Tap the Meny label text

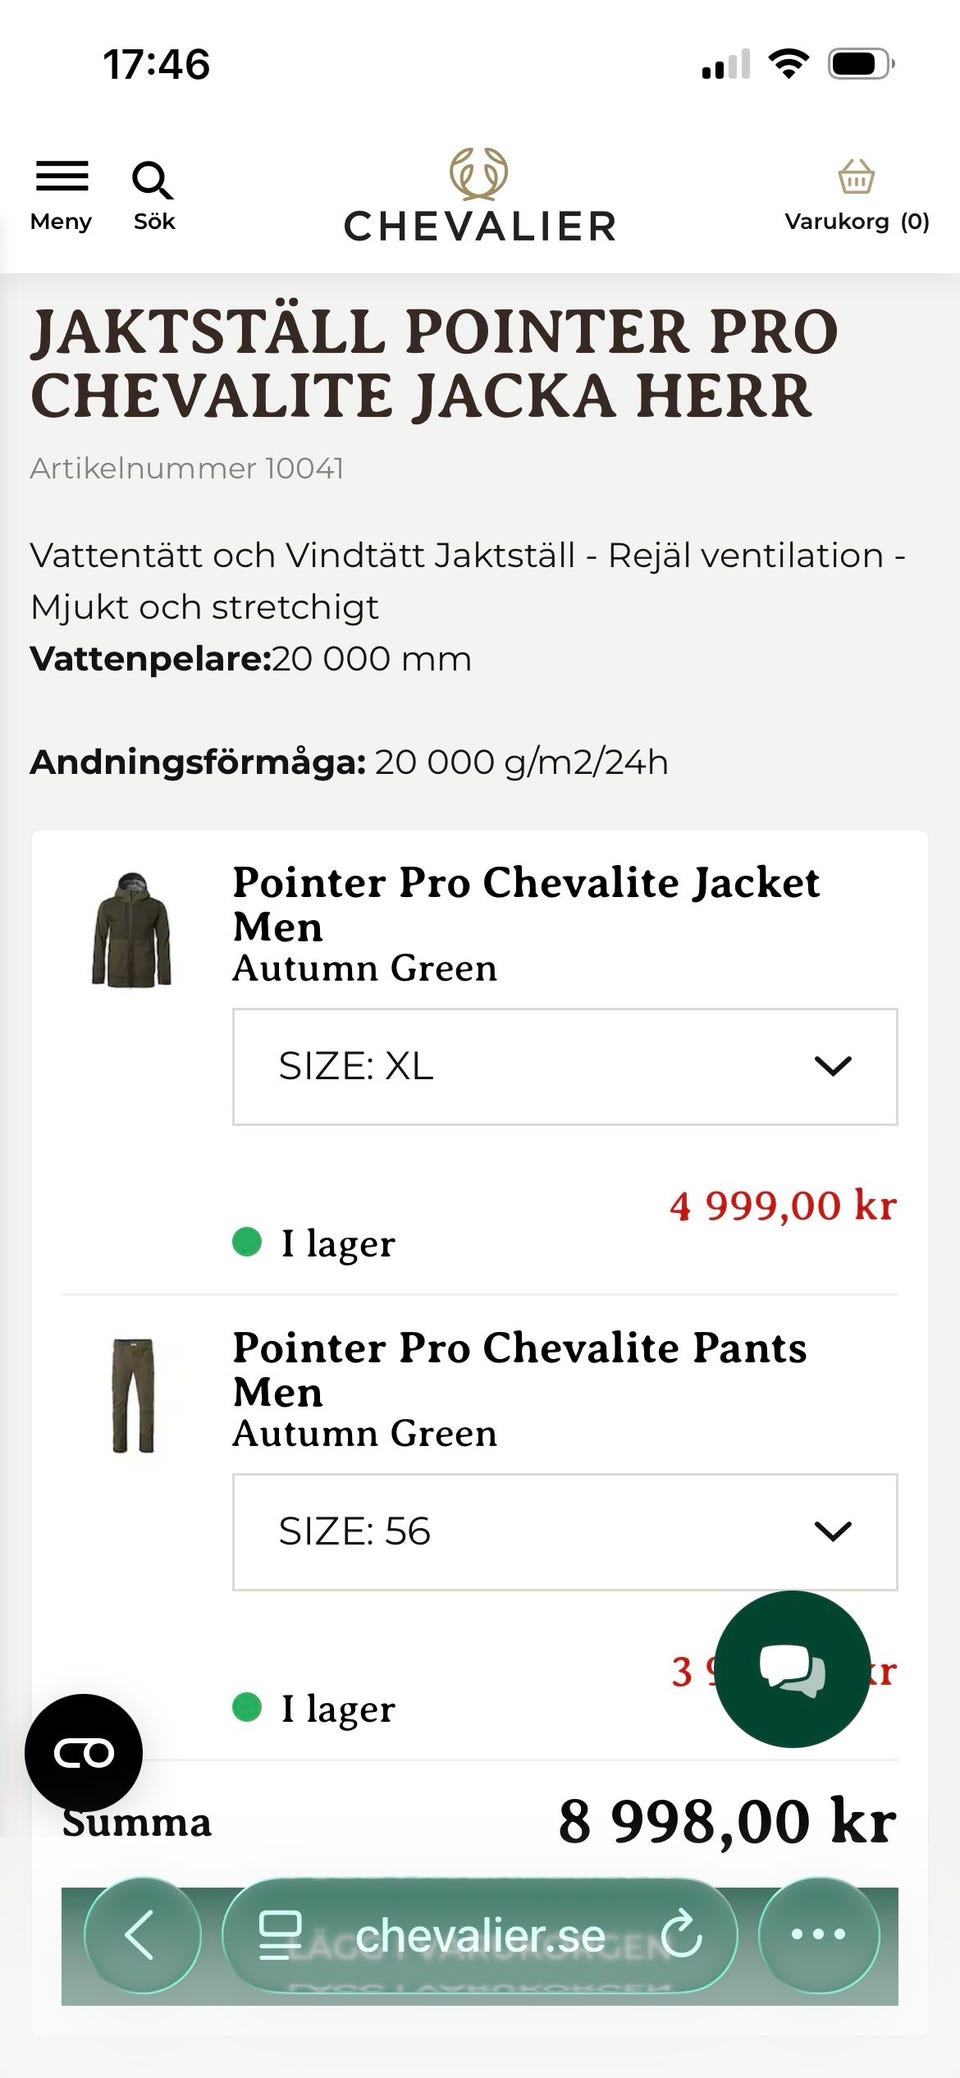click(61, 222)
